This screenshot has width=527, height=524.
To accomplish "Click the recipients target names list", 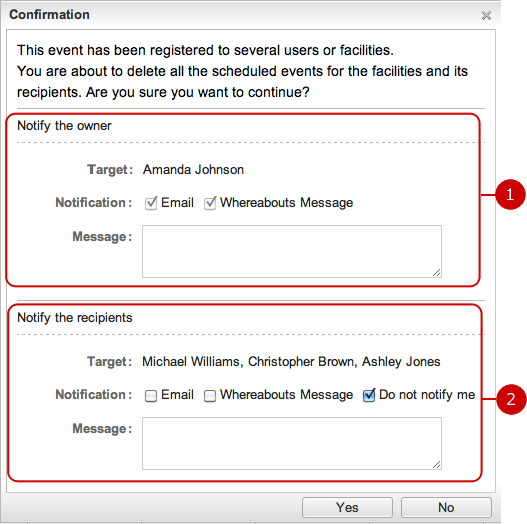I will [291, 362].
